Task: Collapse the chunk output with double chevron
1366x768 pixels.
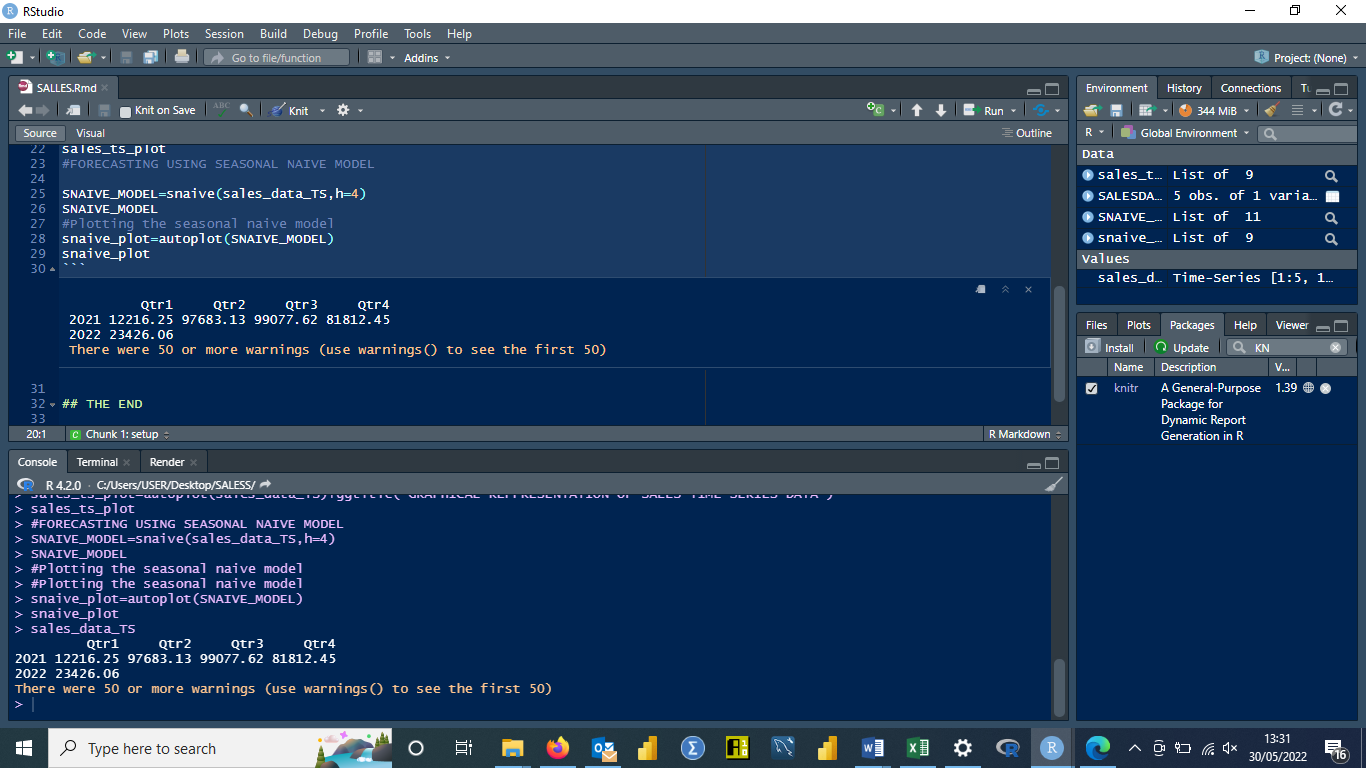Action: click(x=1005, y=290)
